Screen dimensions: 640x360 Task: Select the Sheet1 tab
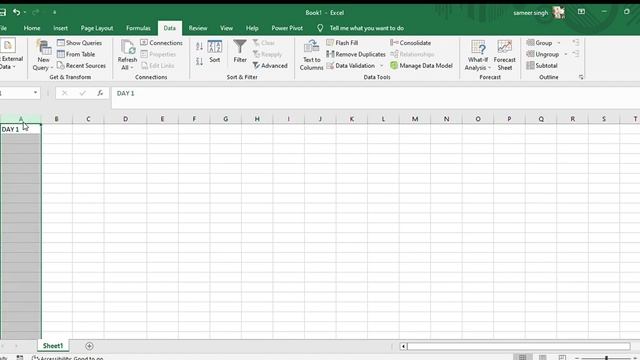tap(53, 346)
